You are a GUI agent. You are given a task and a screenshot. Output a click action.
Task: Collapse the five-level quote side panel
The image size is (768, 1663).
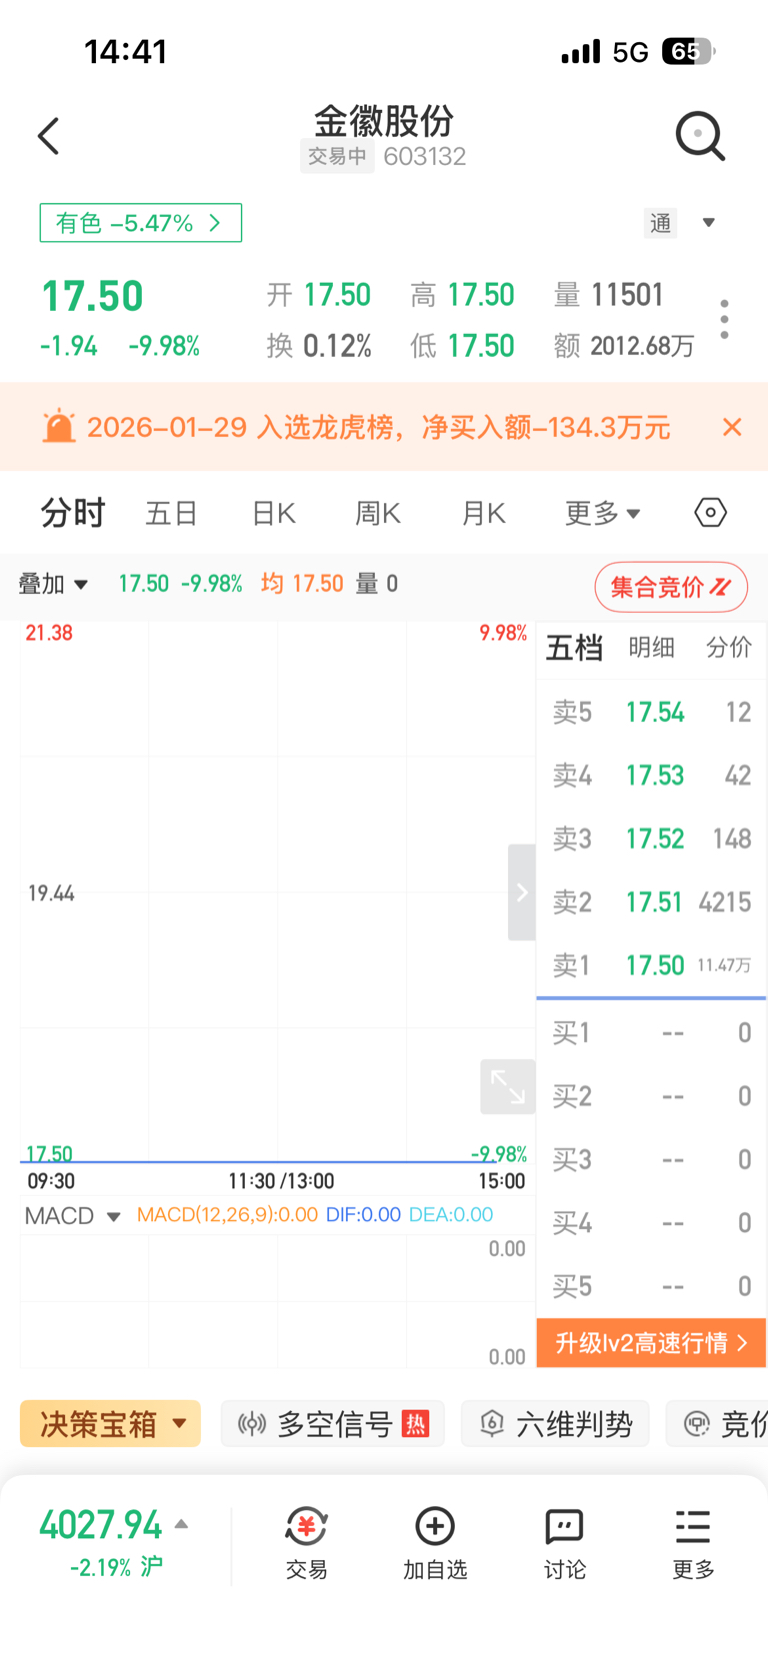coord(521,892)
